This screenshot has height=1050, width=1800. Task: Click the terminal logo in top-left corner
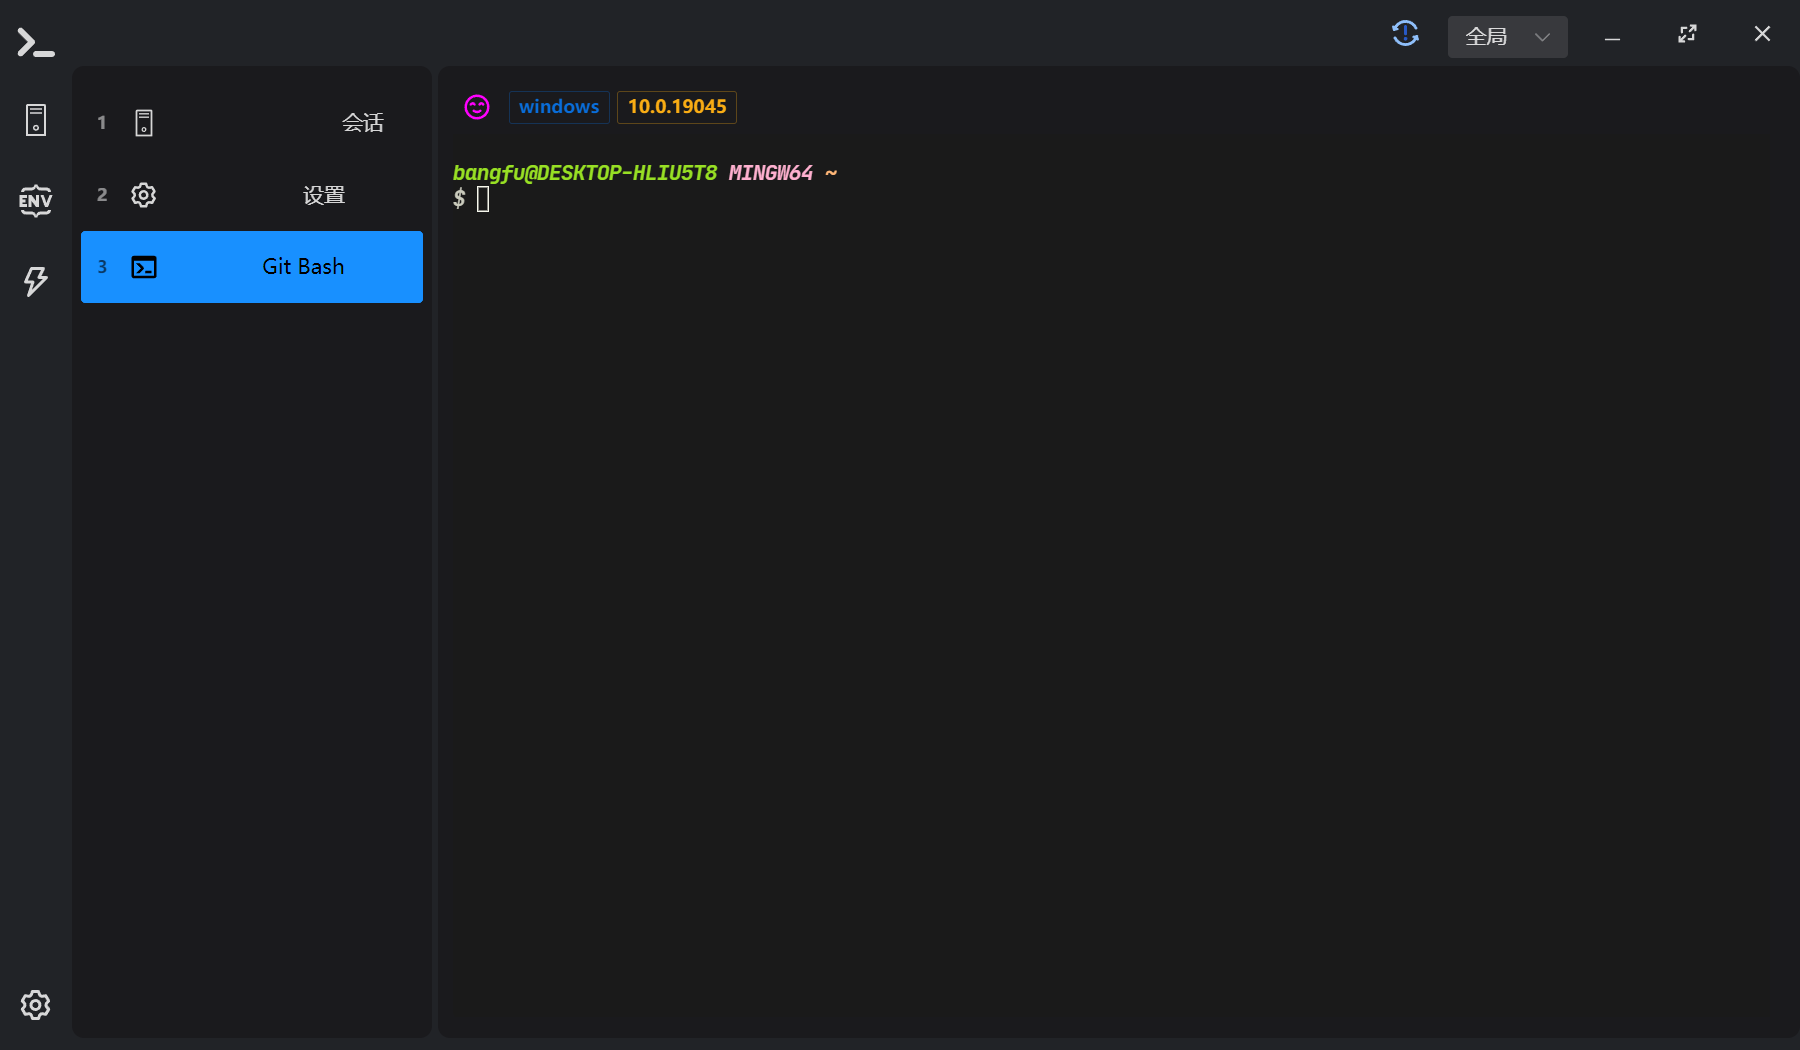(x=35, y=42)
